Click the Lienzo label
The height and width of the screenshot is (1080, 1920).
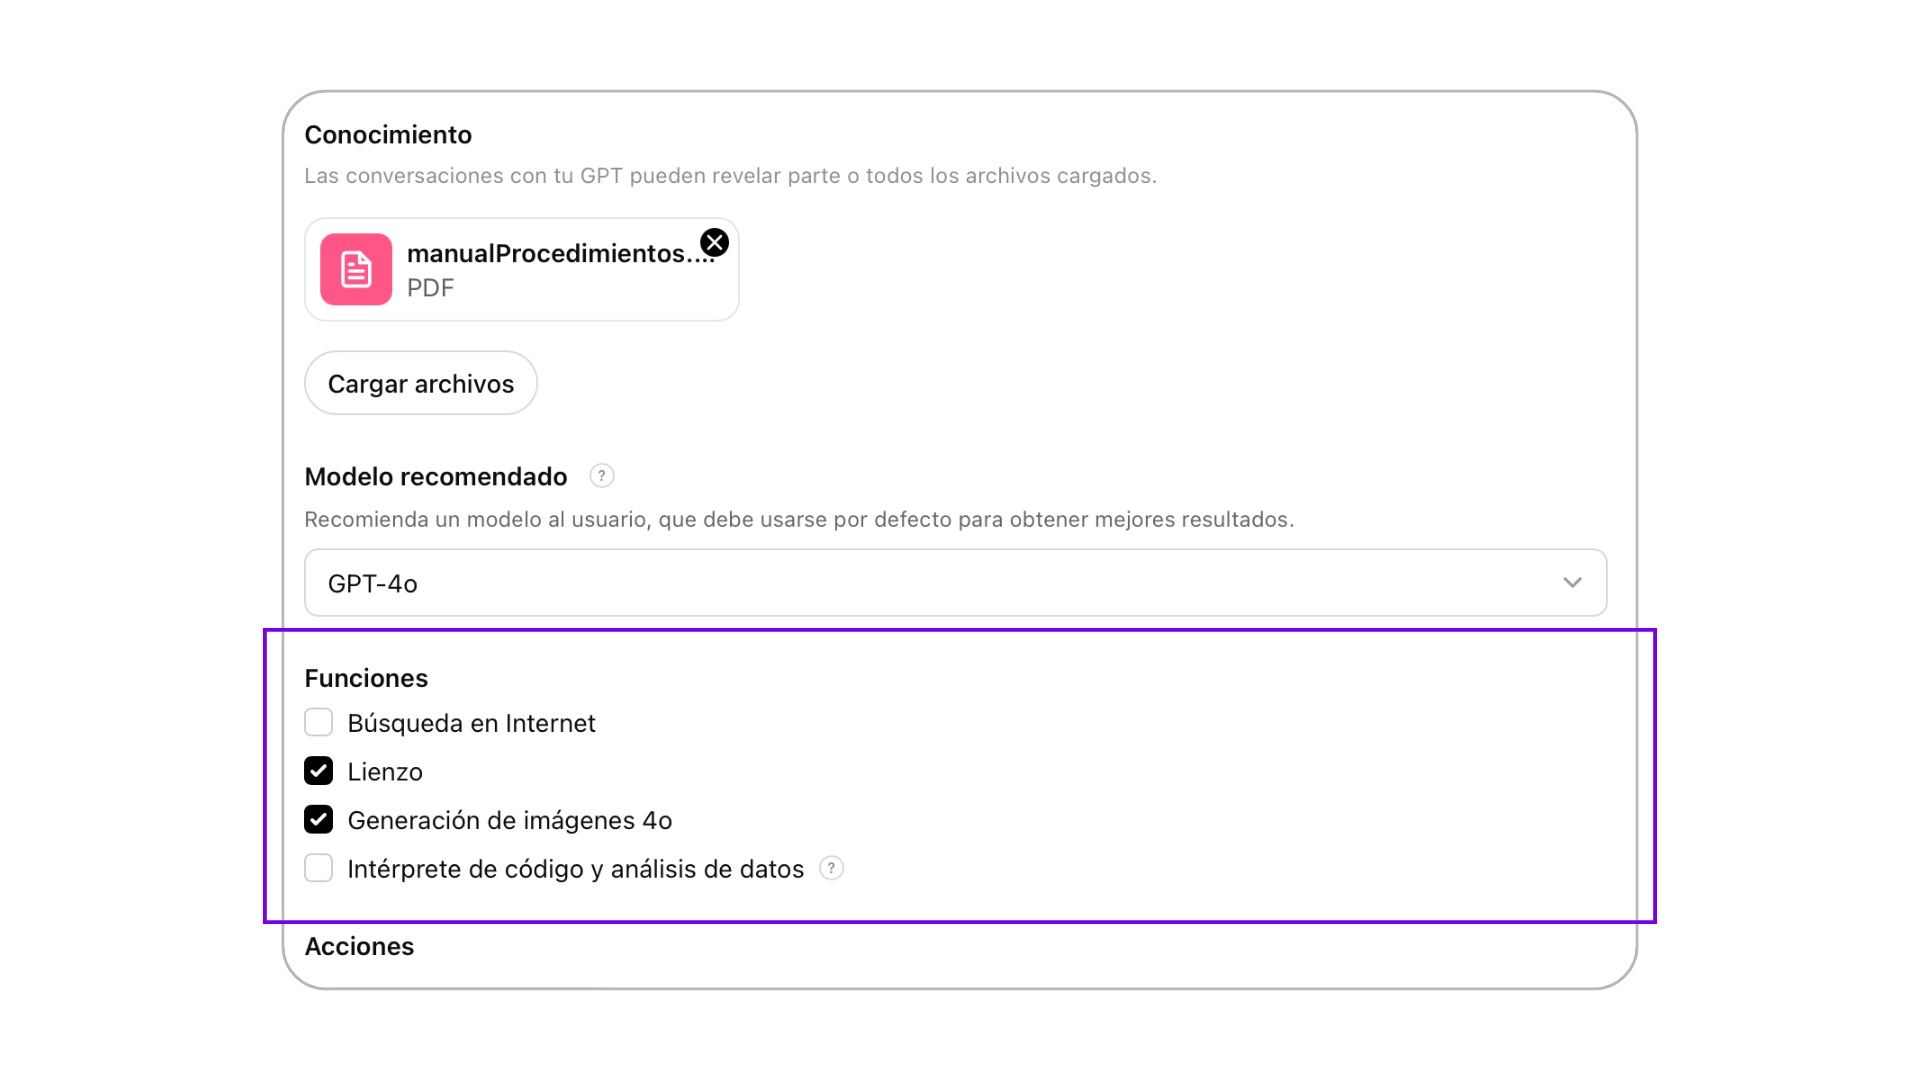pos(385,772)
